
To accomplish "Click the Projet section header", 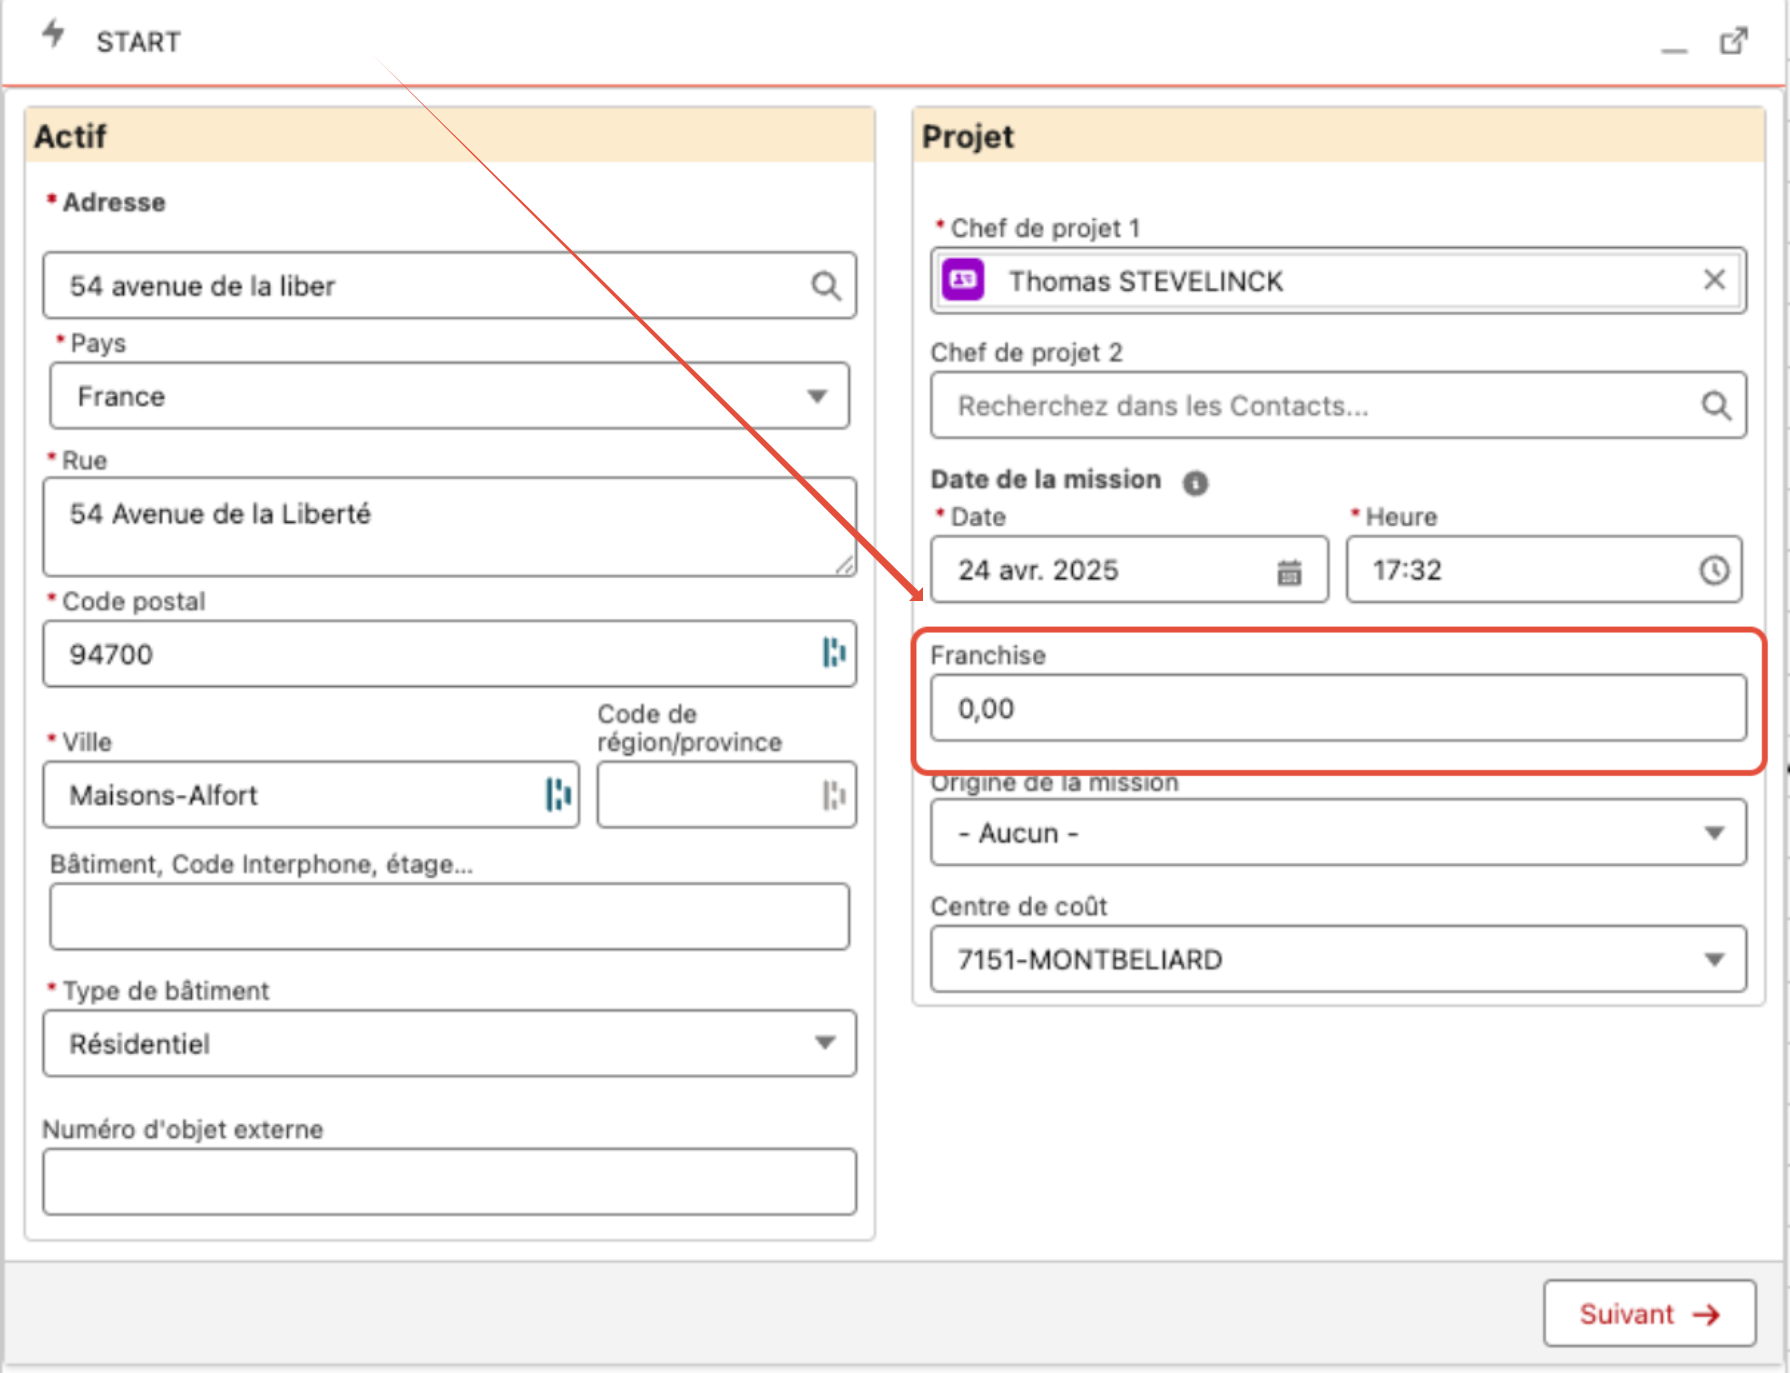I will 1338,136.
